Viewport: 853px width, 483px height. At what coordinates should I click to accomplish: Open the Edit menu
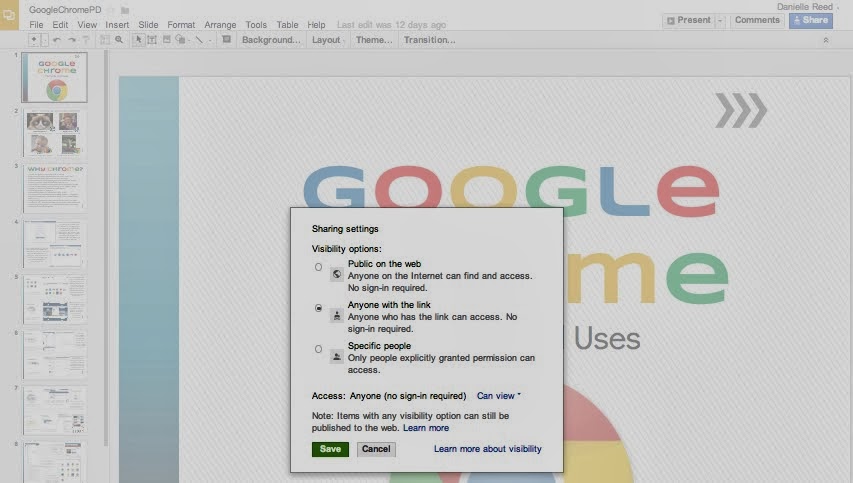pos(60,24)
